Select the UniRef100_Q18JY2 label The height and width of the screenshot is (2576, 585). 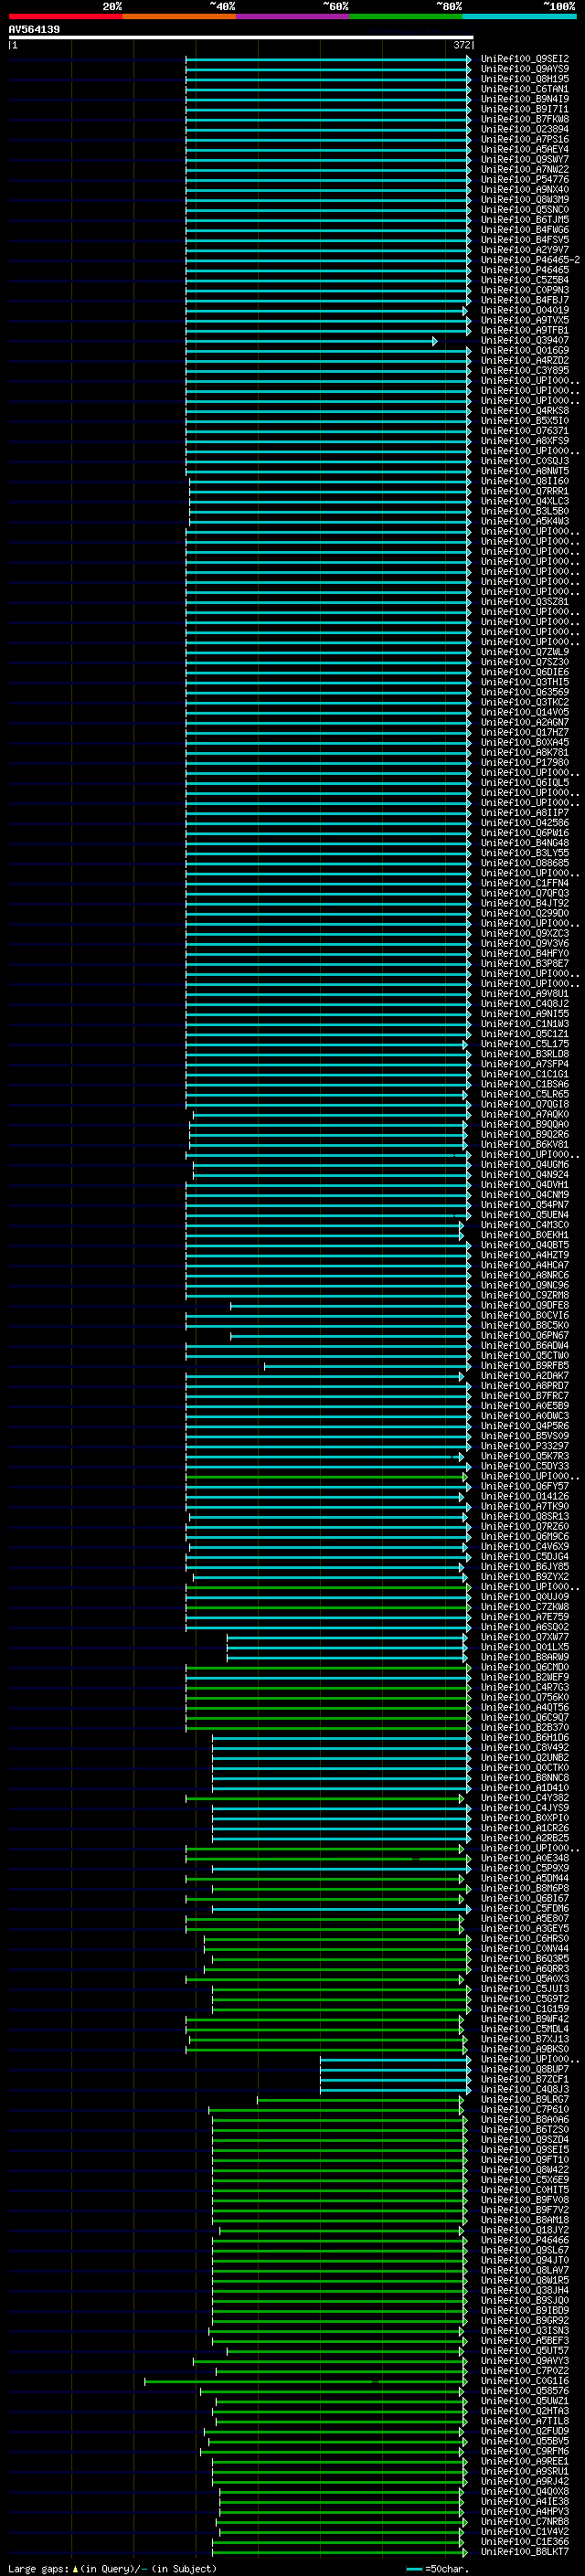coord(525,2231)
